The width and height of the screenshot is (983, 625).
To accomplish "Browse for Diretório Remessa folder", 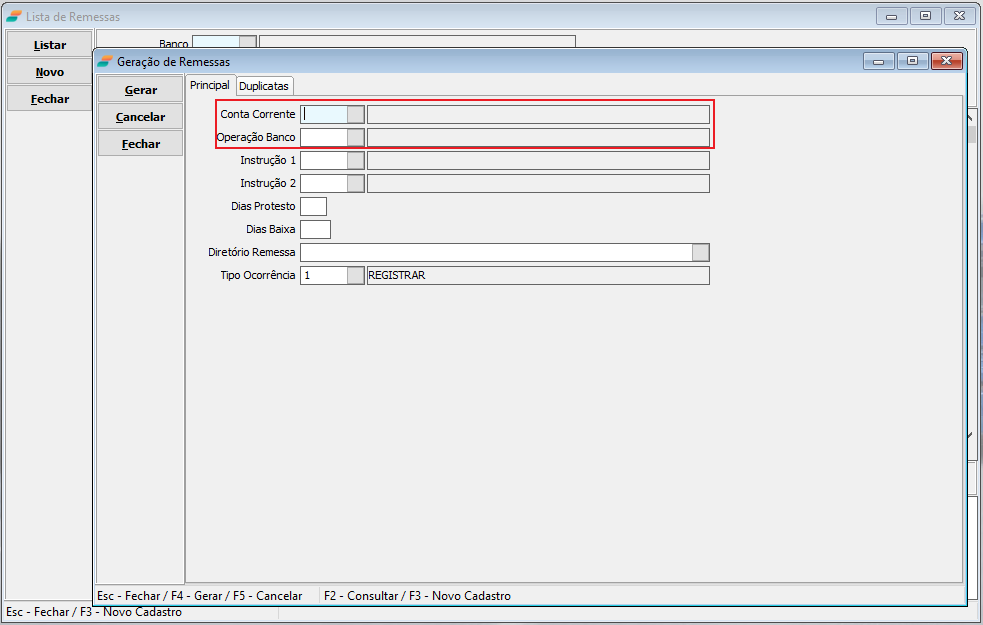I will tap(701, 252).
